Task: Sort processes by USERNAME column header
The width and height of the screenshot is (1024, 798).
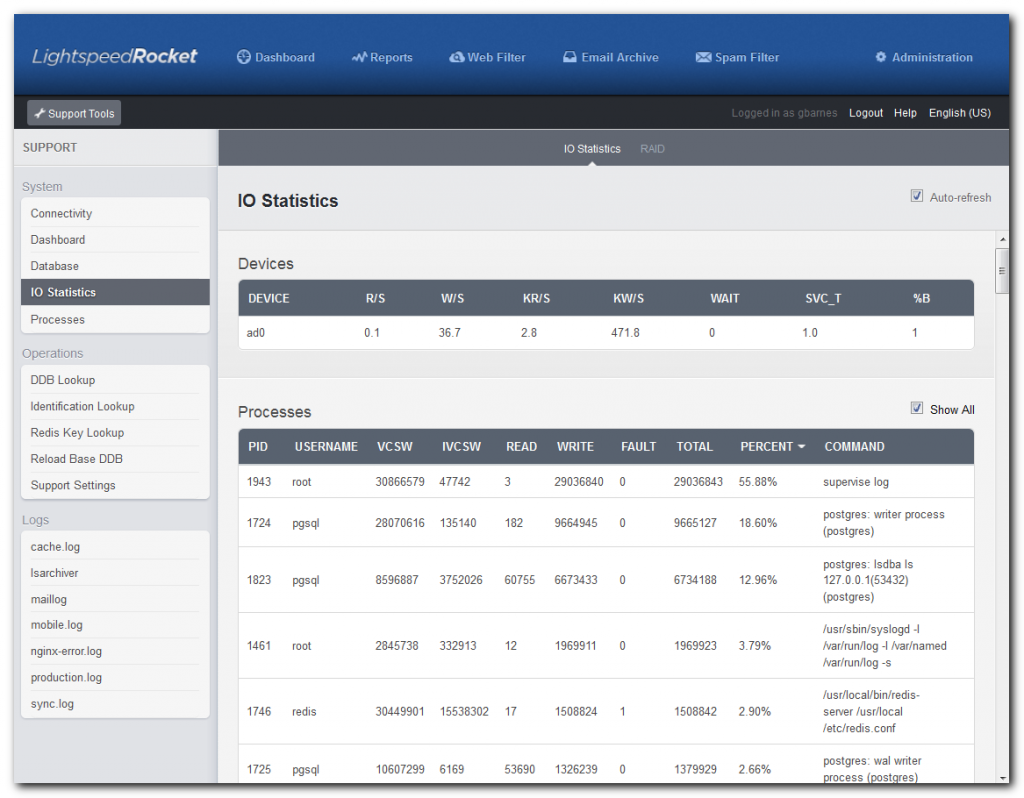Action: pyautogui.click(x=326, y=447)
